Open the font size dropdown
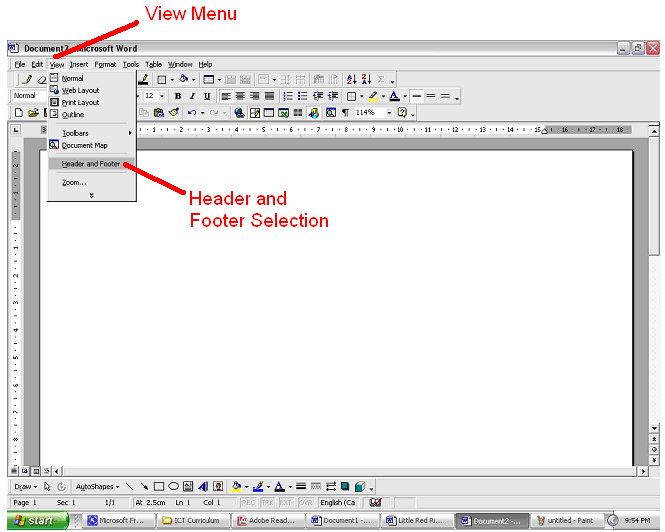The width and height of the screenshot is (665, 532). (x=162, y=96)
